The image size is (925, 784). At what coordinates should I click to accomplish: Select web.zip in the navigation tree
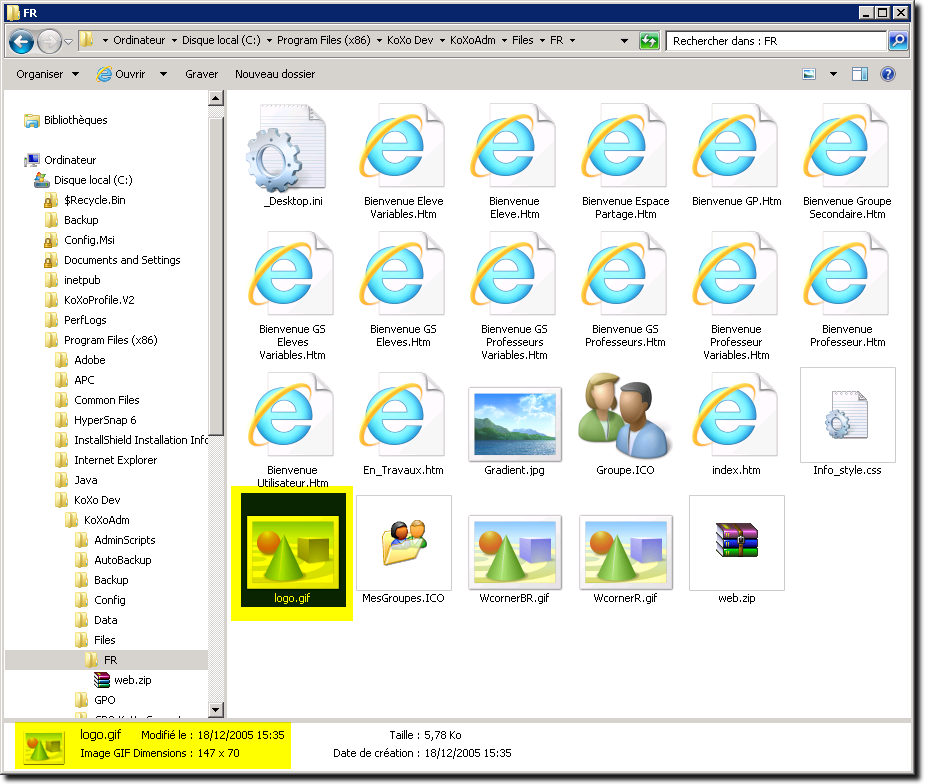(133, 680)
